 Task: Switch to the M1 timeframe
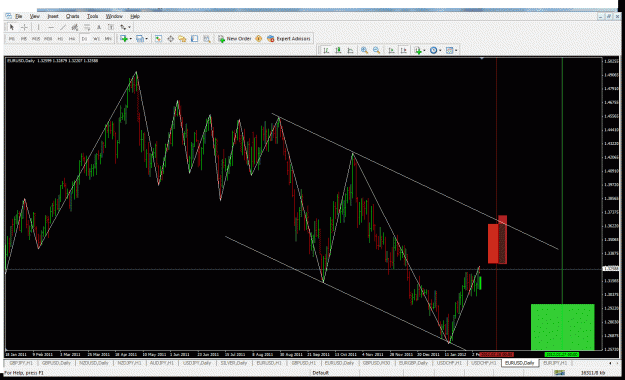tap(12, 39)
